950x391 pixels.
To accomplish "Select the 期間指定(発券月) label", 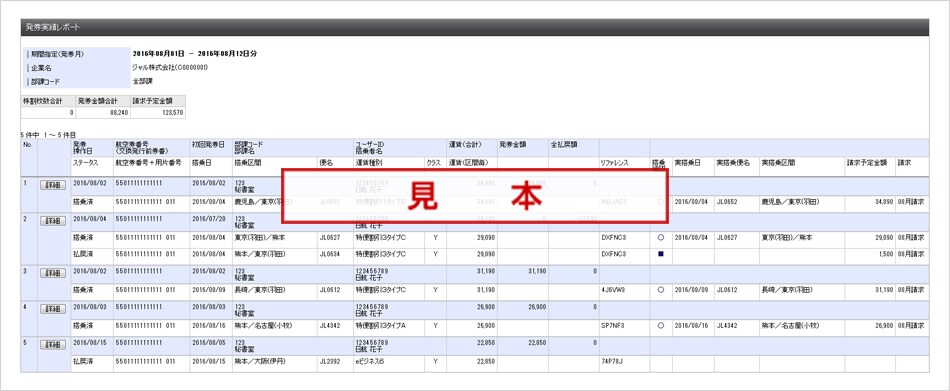I will [x=58, y=54].
